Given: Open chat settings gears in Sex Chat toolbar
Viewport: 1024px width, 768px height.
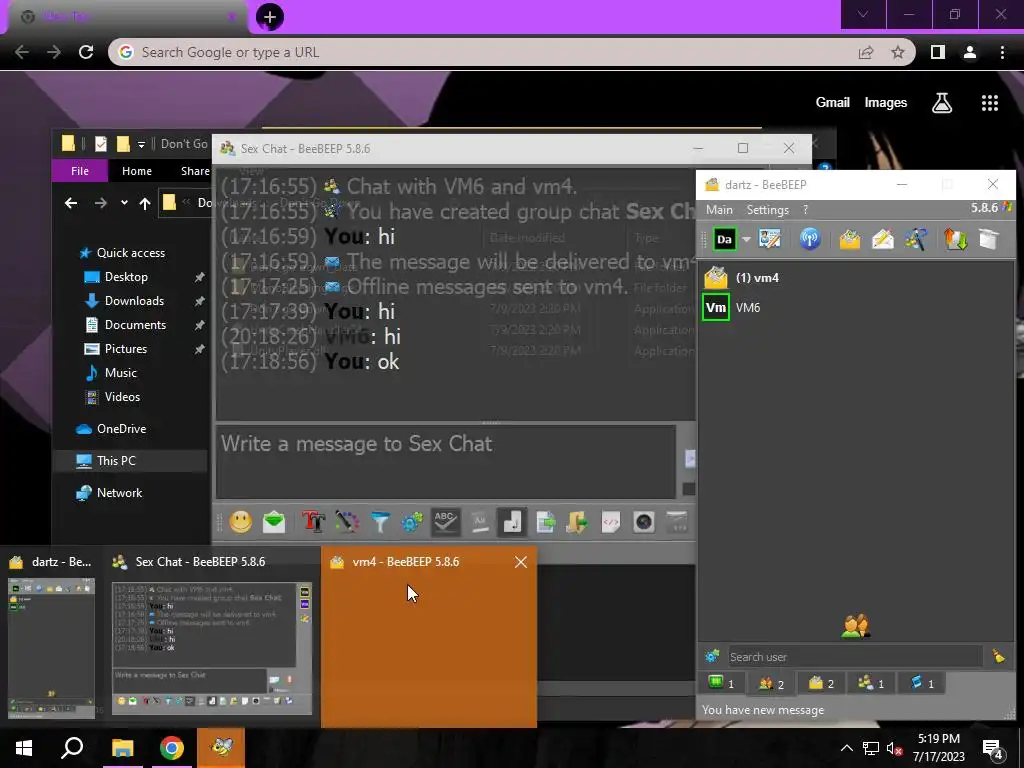Looking at the screenshot, I should click(x=412, y=522).
